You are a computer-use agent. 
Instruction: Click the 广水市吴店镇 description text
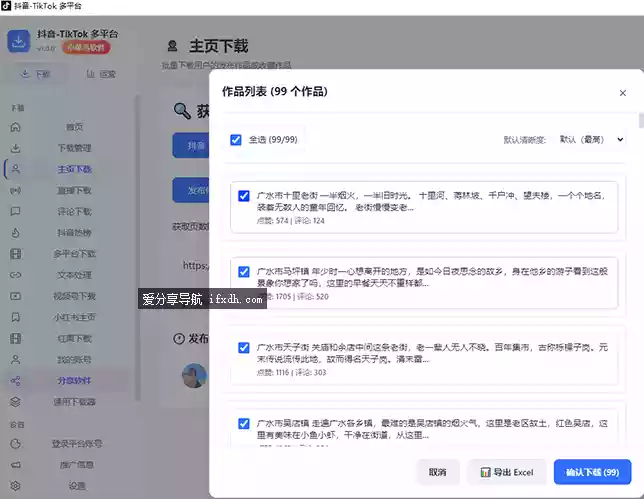pyautogui.click(x=432, y=429)
